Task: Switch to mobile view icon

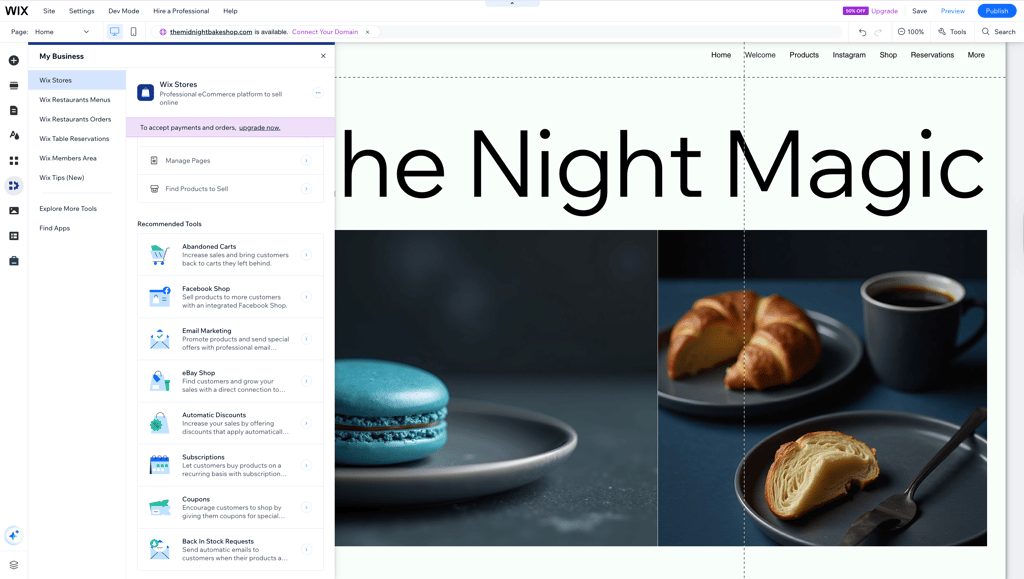Action: tap(133, 31)
